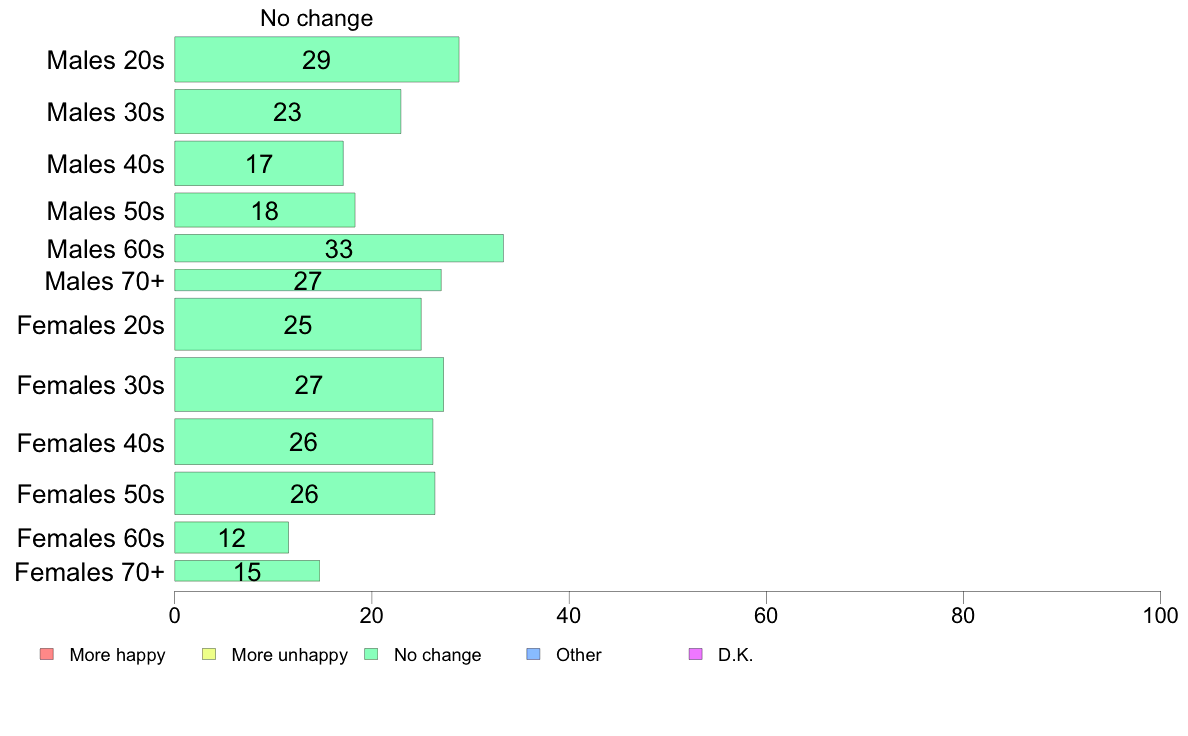1188x736 pixels.
Task: Click the No change green legend swatch
Action: [x=371, y=654]
